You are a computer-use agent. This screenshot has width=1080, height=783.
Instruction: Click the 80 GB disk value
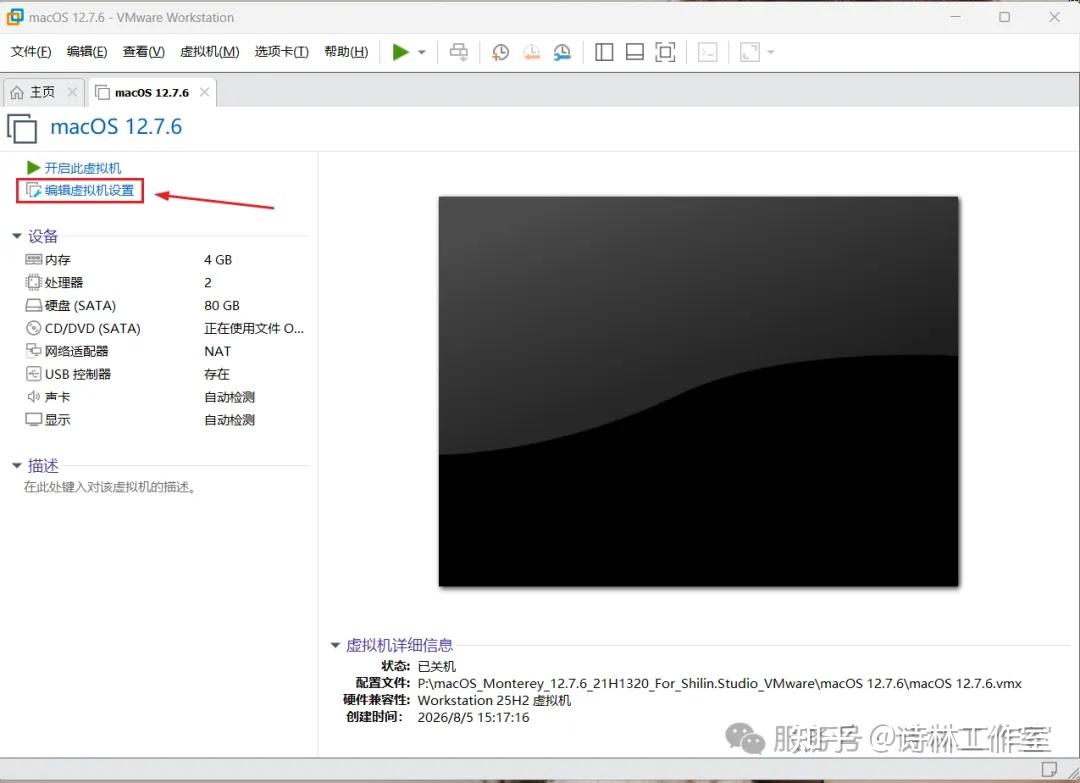pyautogui.click(x=222, y=305)
